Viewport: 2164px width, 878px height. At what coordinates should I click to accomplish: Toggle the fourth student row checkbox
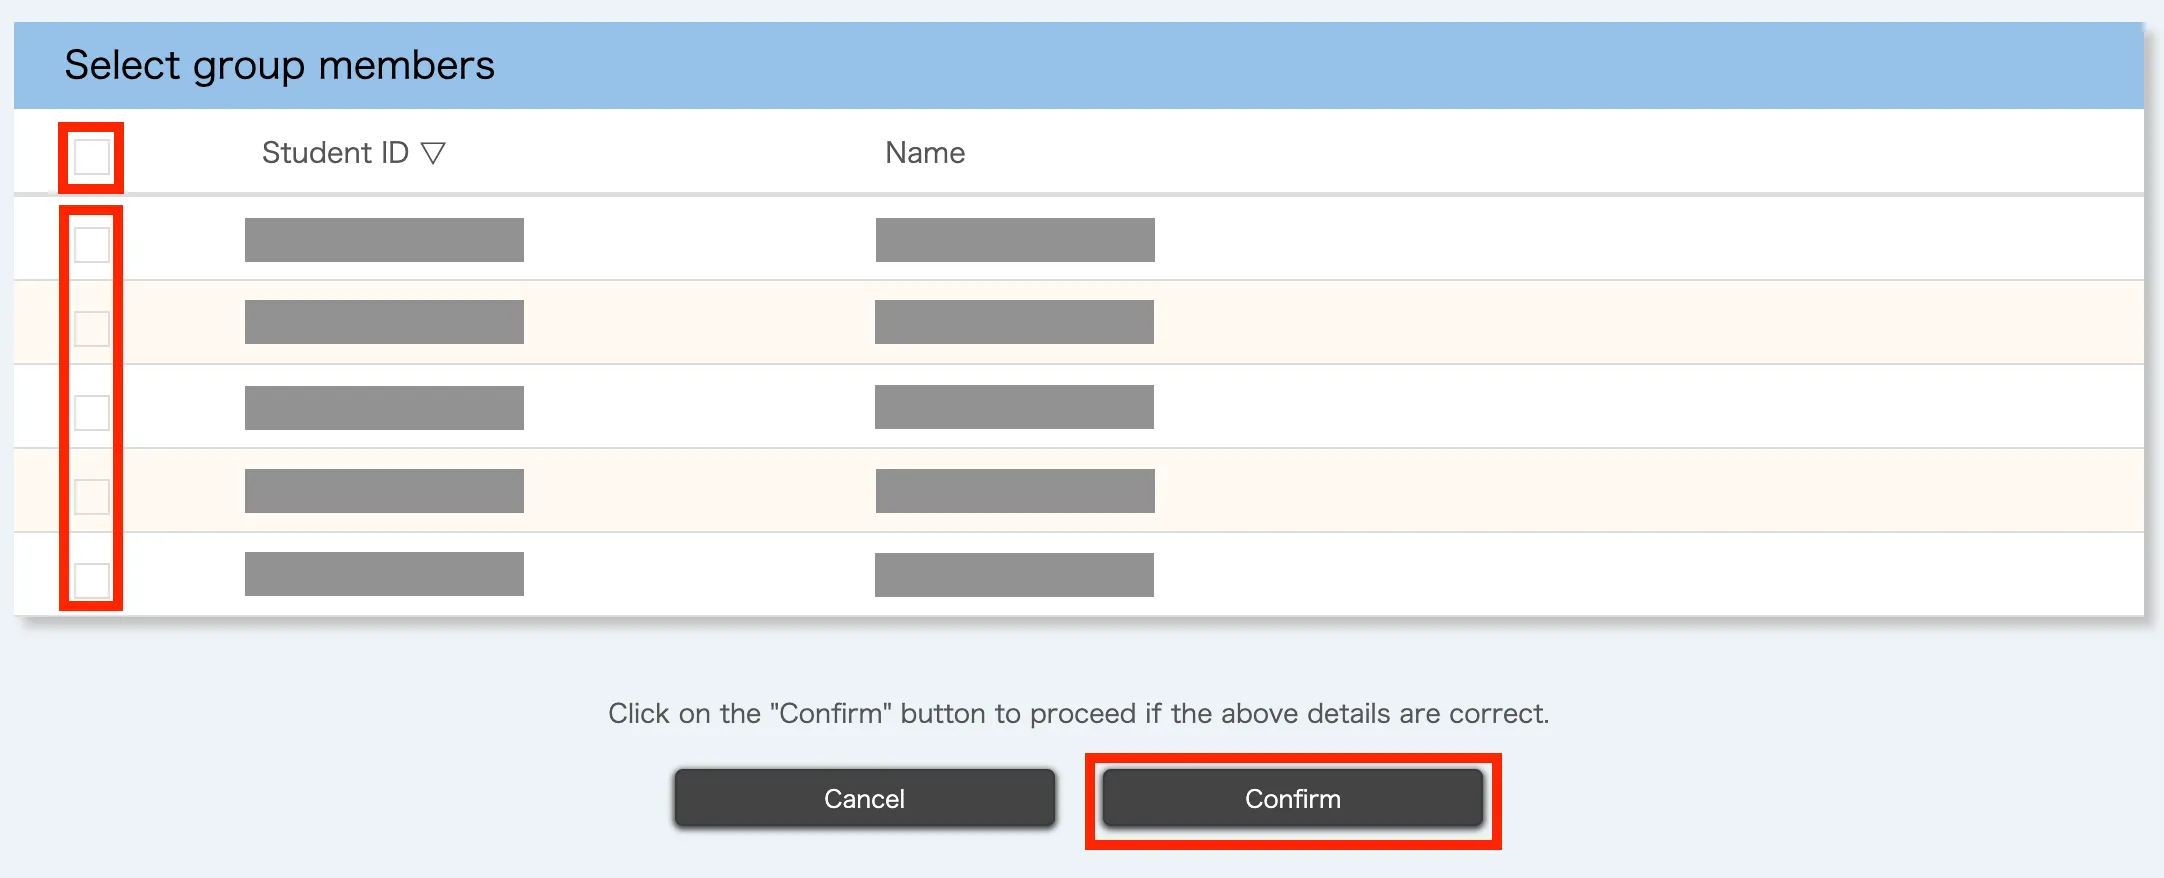[x=92, y=496]
